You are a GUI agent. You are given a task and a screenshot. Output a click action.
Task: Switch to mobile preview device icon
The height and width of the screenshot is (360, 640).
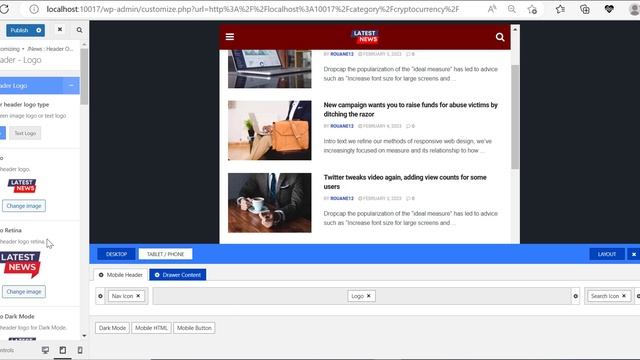click(x=80, y=350)
